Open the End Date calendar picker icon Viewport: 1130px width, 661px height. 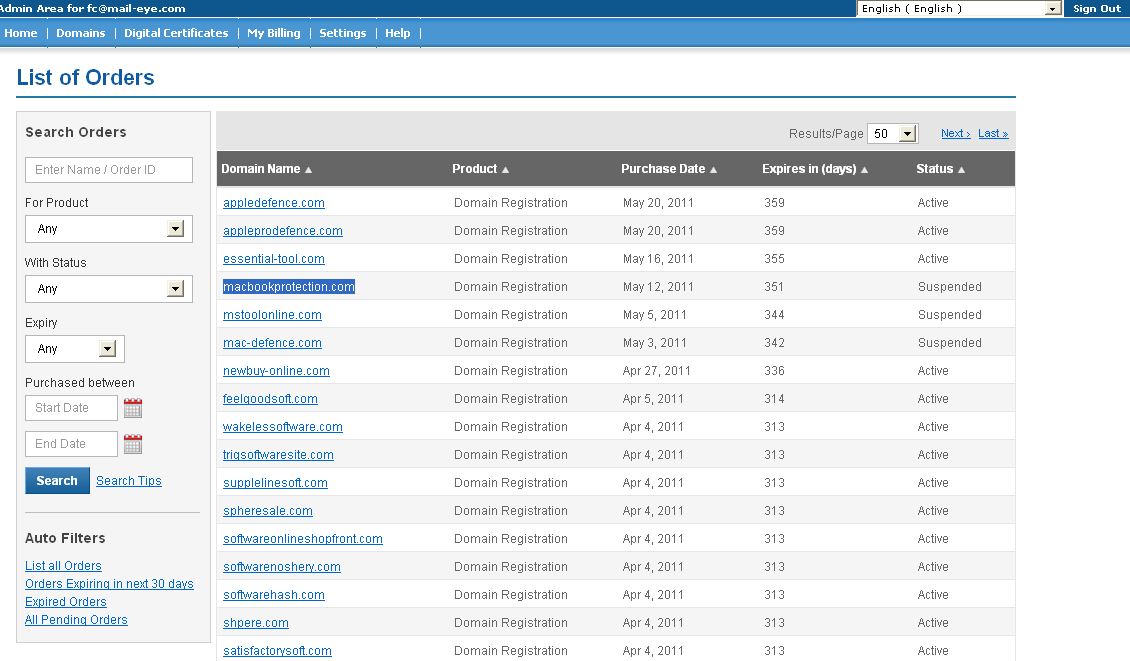[133, 444]
